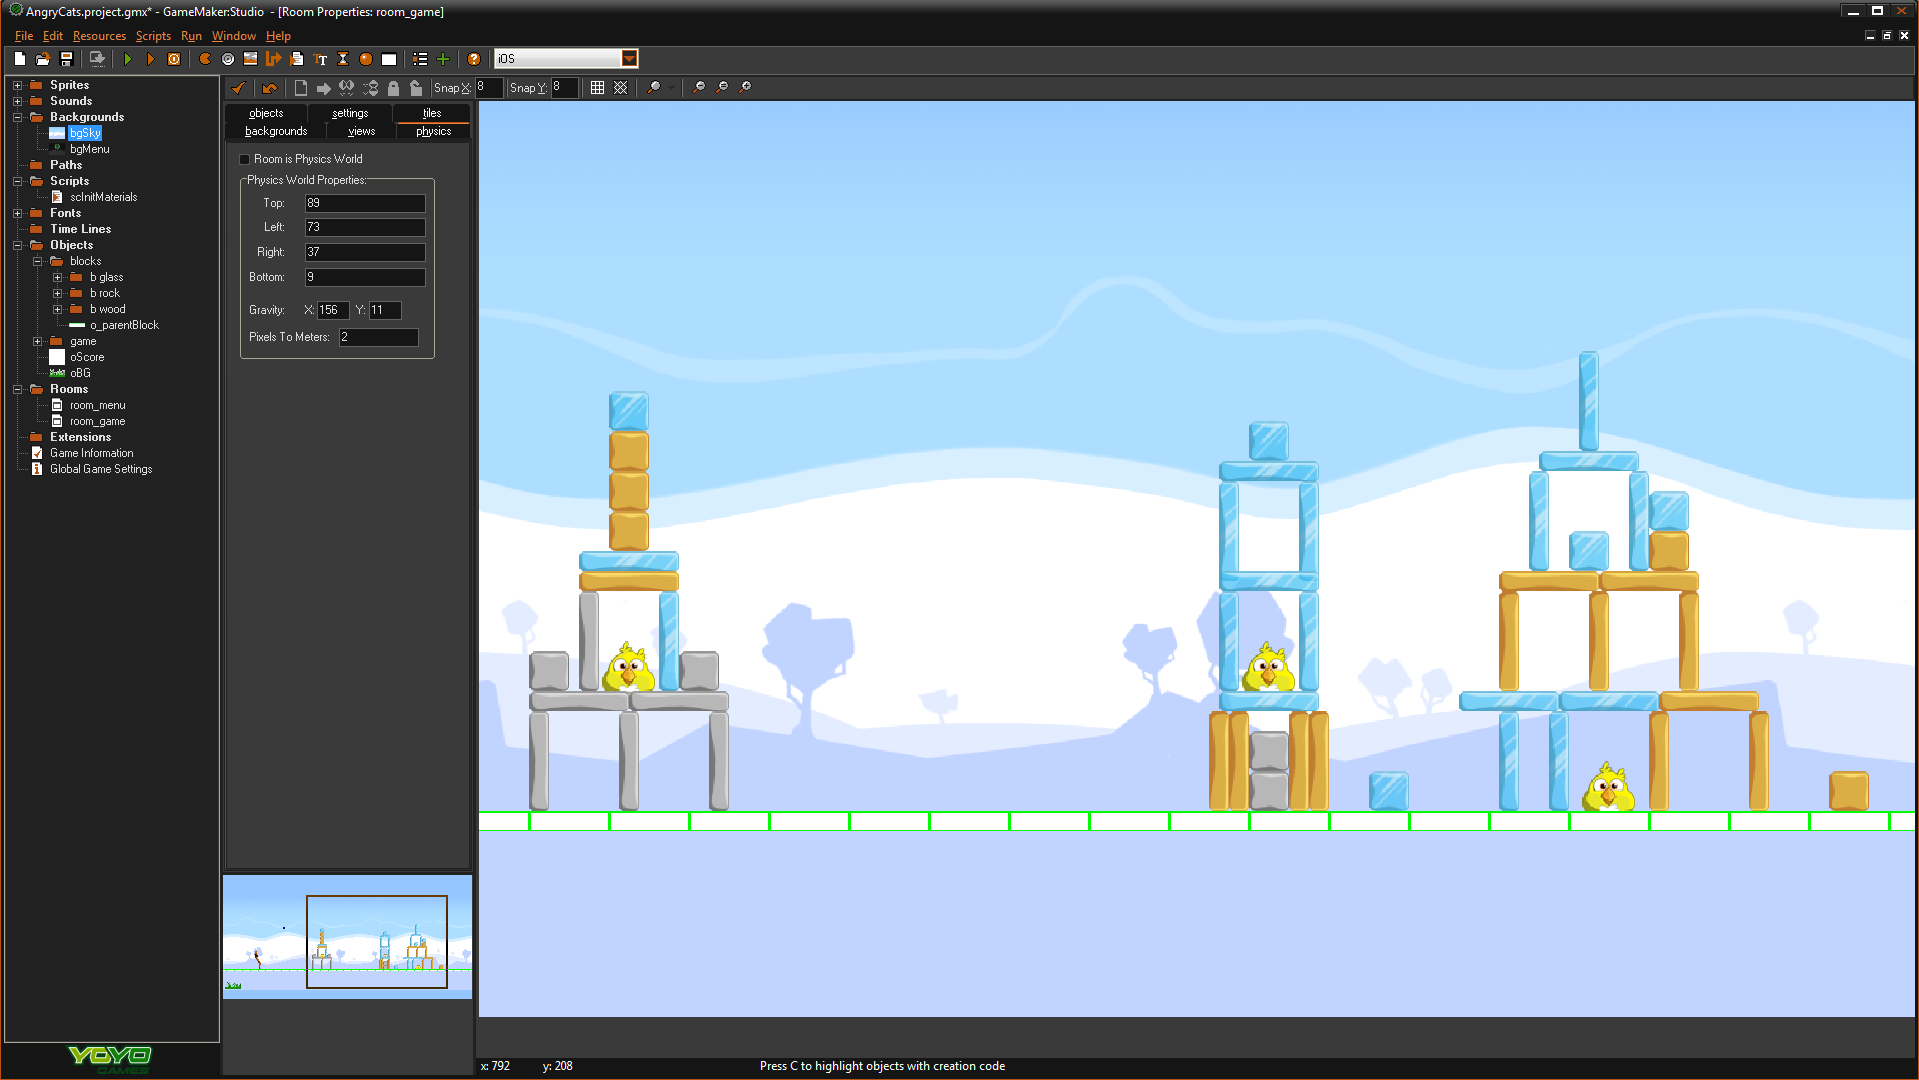Click the Snap X input field
This screenshot has width=1919, height=1080.
click(489, 87)
